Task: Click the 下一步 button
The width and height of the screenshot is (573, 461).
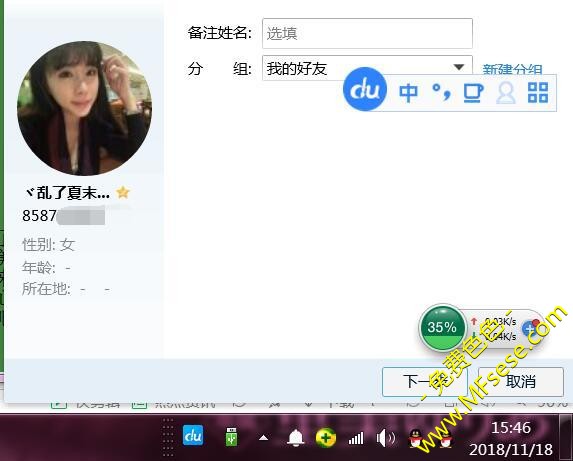Action: 425,382
